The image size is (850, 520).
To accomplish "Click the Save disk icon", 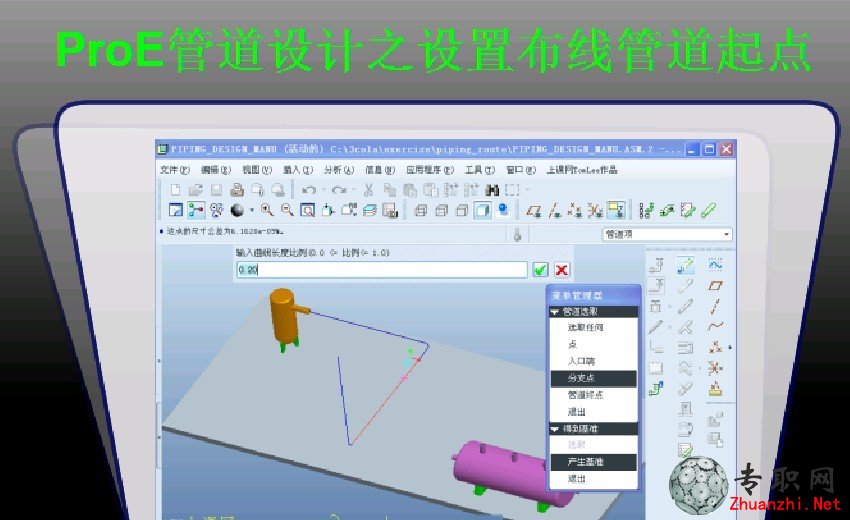I will click(x=216, y=190).
